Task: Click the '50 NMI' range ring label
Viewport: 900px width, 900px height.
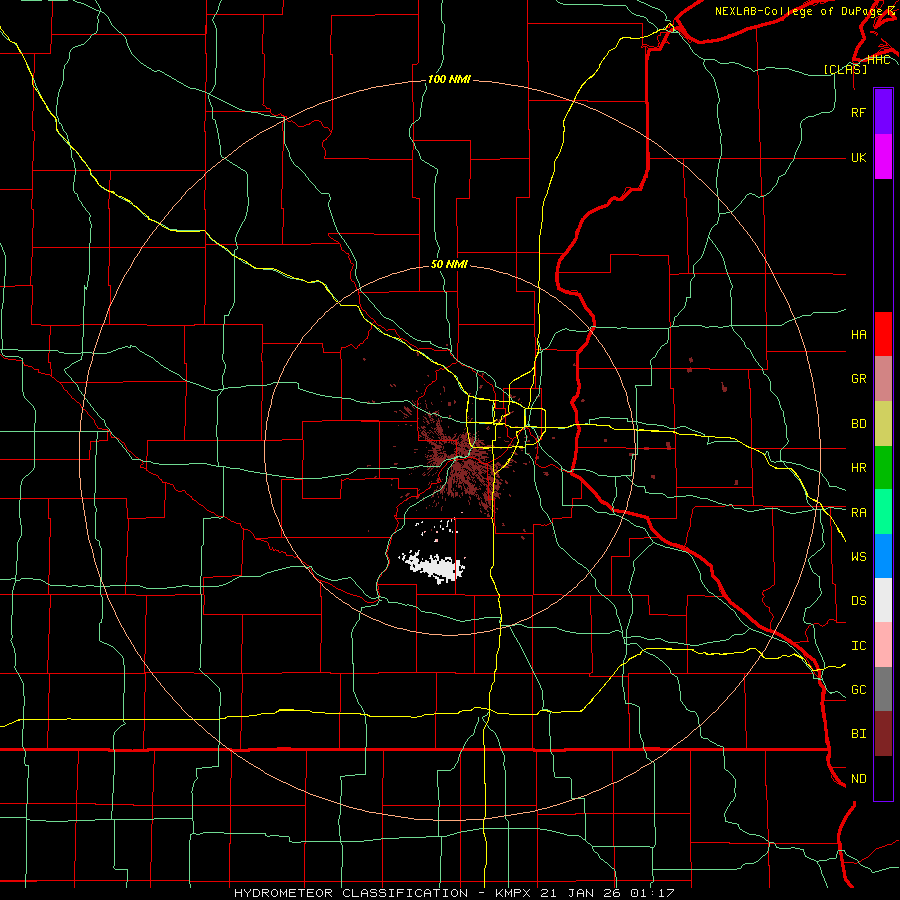Action: (449, 264)
